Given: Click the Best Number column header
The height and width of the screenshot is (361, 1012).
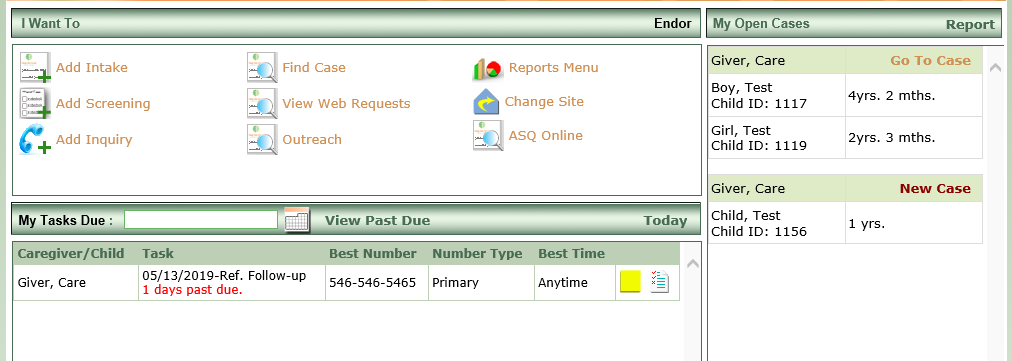Looking at the screenshot, I should pos(373,254).
